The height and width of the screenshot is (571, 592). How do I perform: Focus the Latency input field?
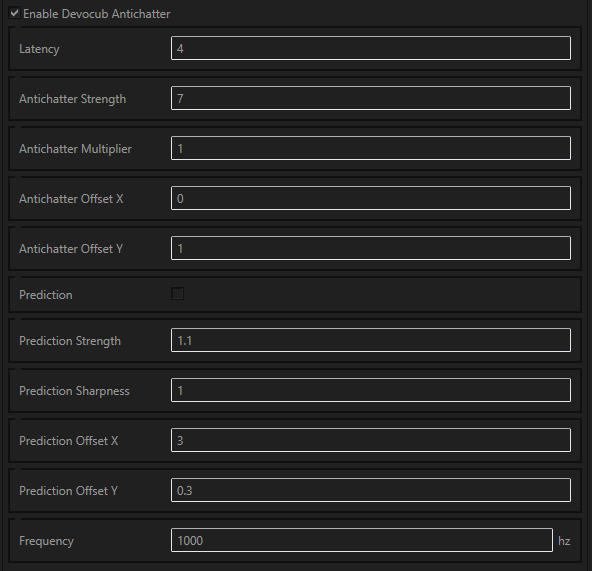click(371, 48)
